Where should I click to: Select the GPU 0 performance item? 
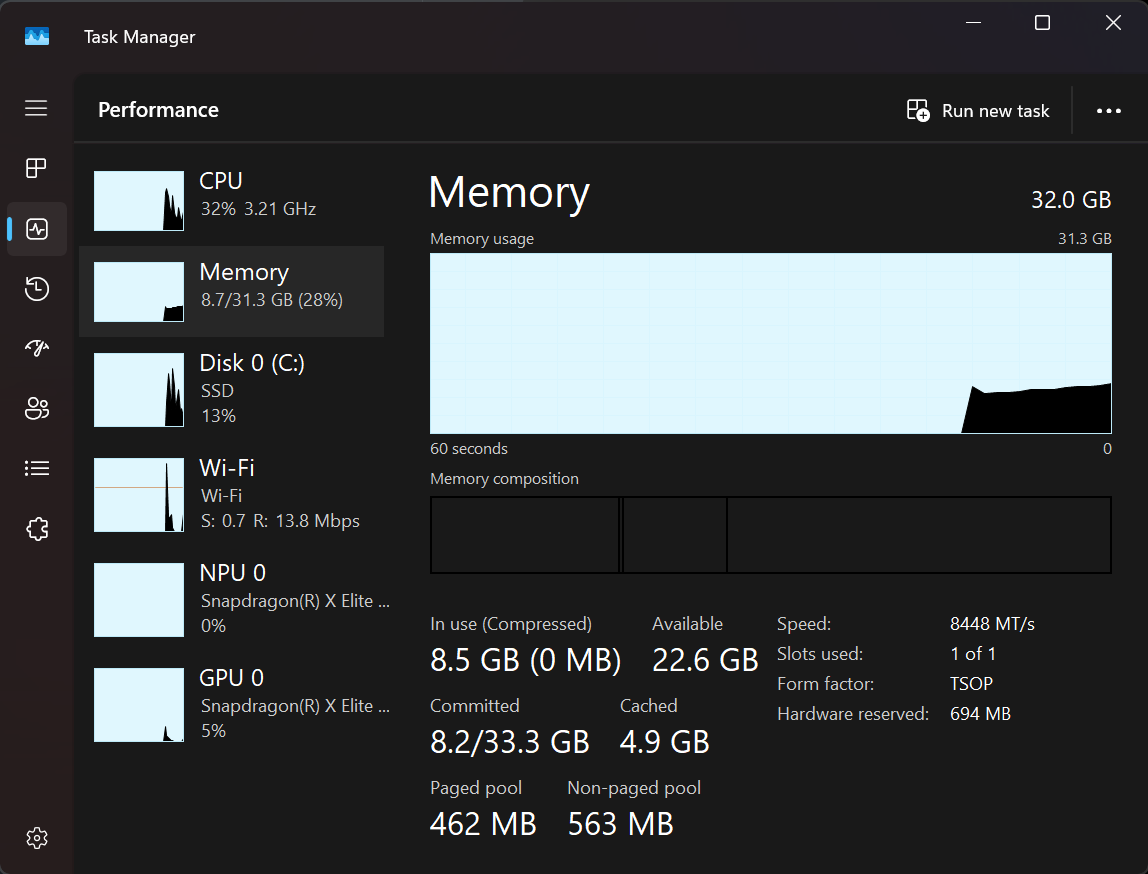[231, 704]
